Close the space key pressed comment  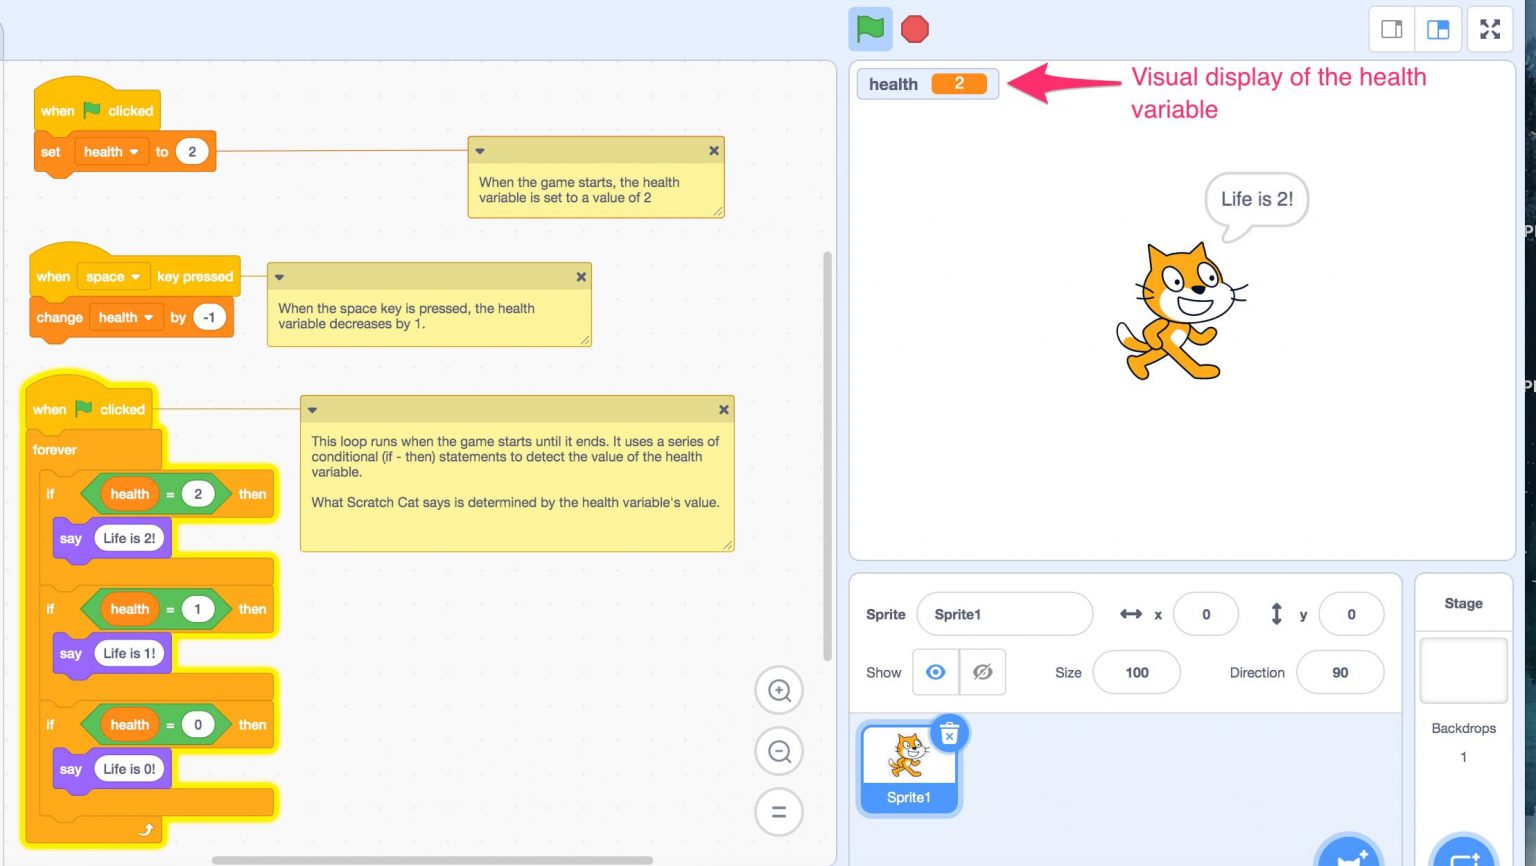[581, 277]
